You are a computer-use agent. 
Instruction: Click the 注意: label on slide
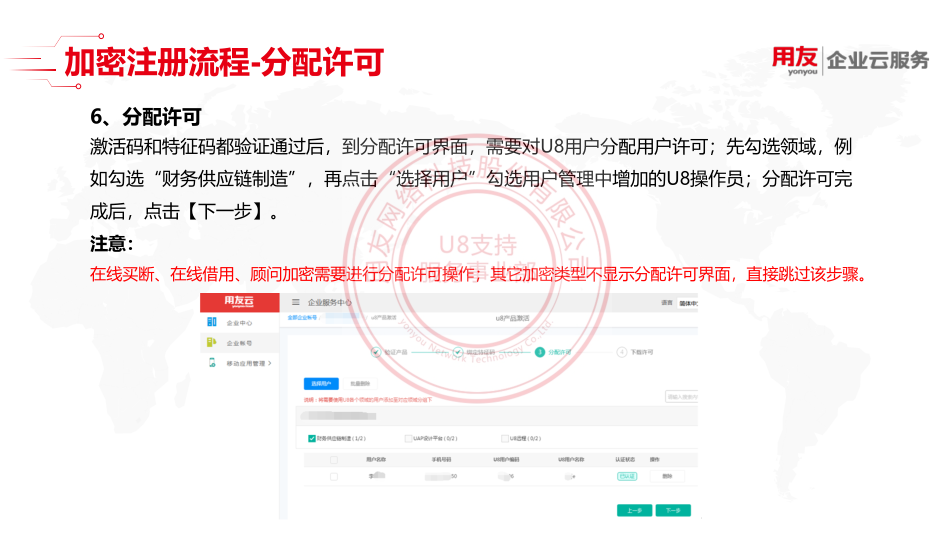tap(111, 244)
